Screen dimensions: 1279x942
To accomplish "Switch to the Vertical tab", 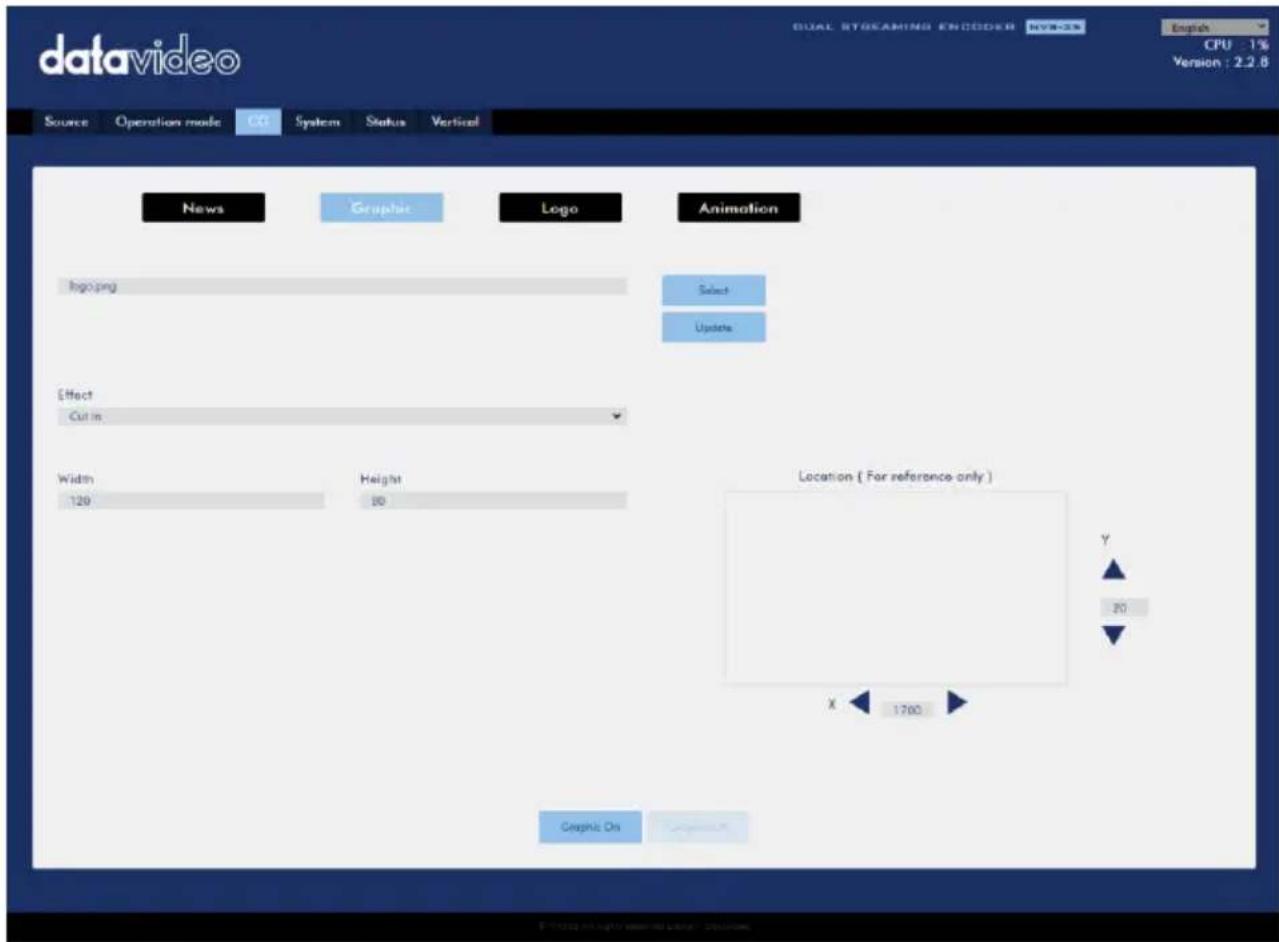I will (455, 122).
